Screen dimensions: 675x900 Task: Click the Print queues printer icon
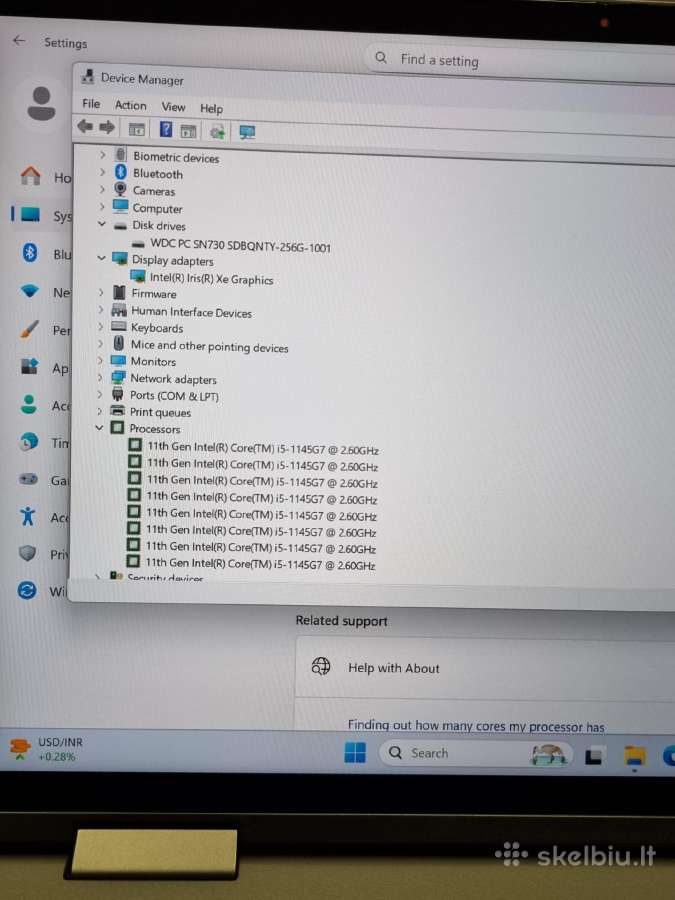[x=117, y=410]
